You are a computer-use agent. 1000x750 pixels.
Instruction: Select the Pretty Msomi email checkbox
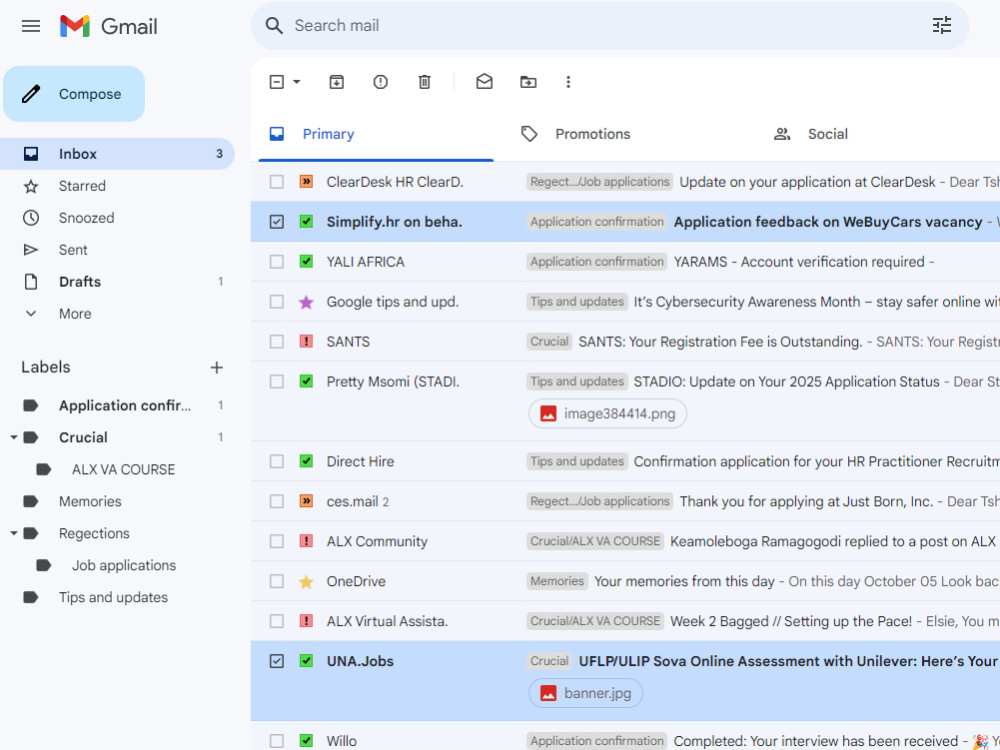(276, 381)
